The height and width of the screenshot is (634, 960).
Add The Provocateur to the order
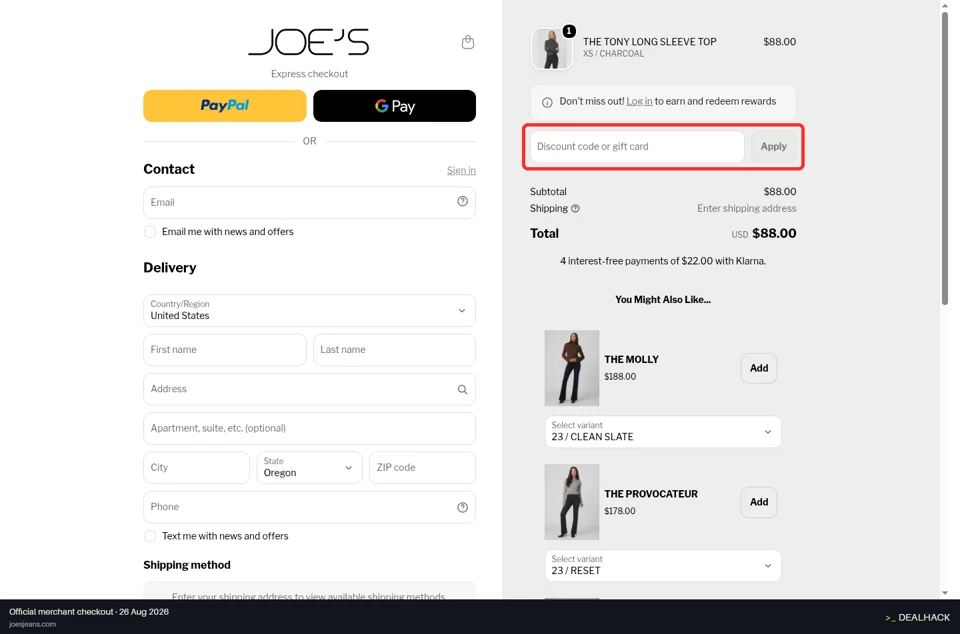[759, 502]
